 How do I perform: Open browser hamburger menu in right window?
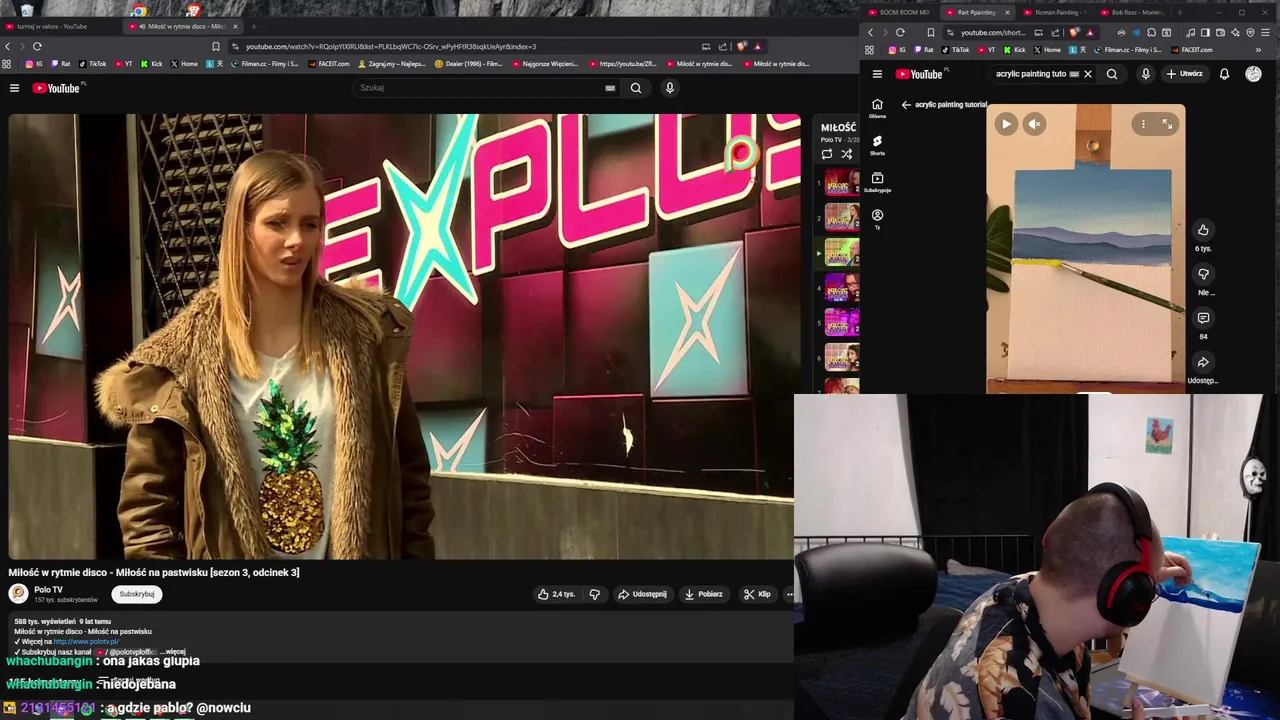[1266, 32]
